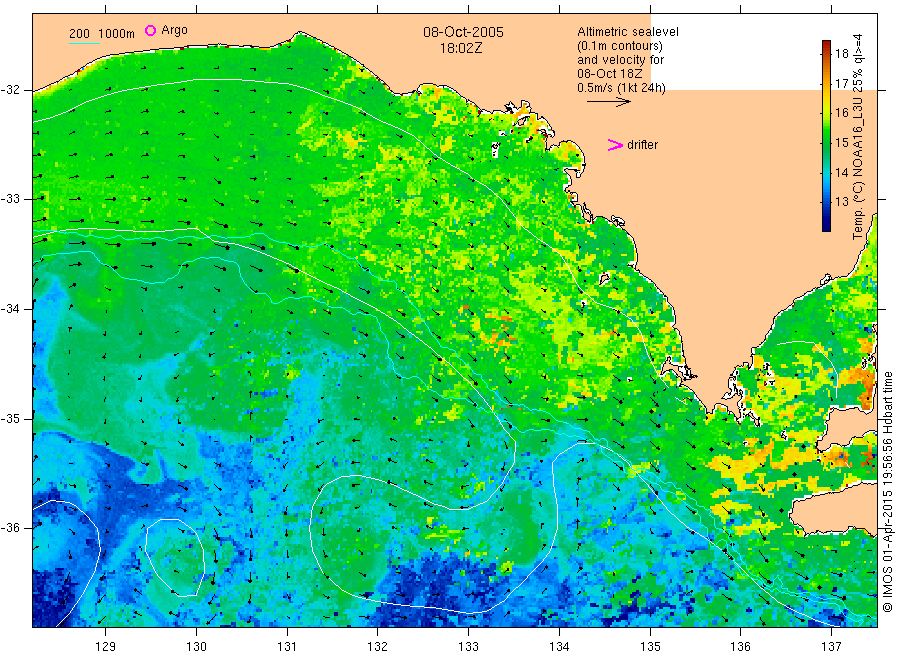Click the temperature color bar legend
The image size is (900, 660).
pyautogui.click(x=826, y=136)
